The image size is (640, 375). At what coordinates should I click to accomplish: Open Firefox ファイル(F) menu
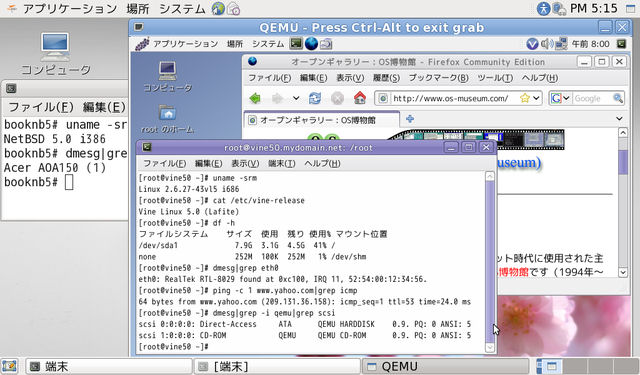[x=269, y=78]
